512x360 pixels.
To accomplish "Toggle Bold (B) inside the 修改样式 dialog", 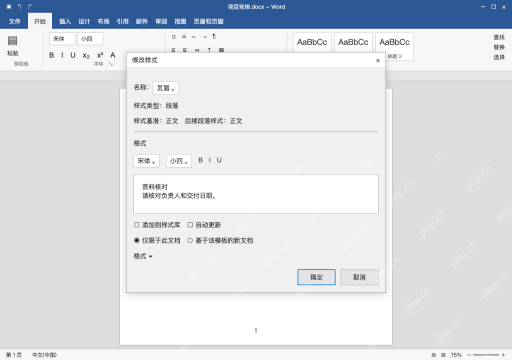I will pyautogui.click(x=200, y=160).
